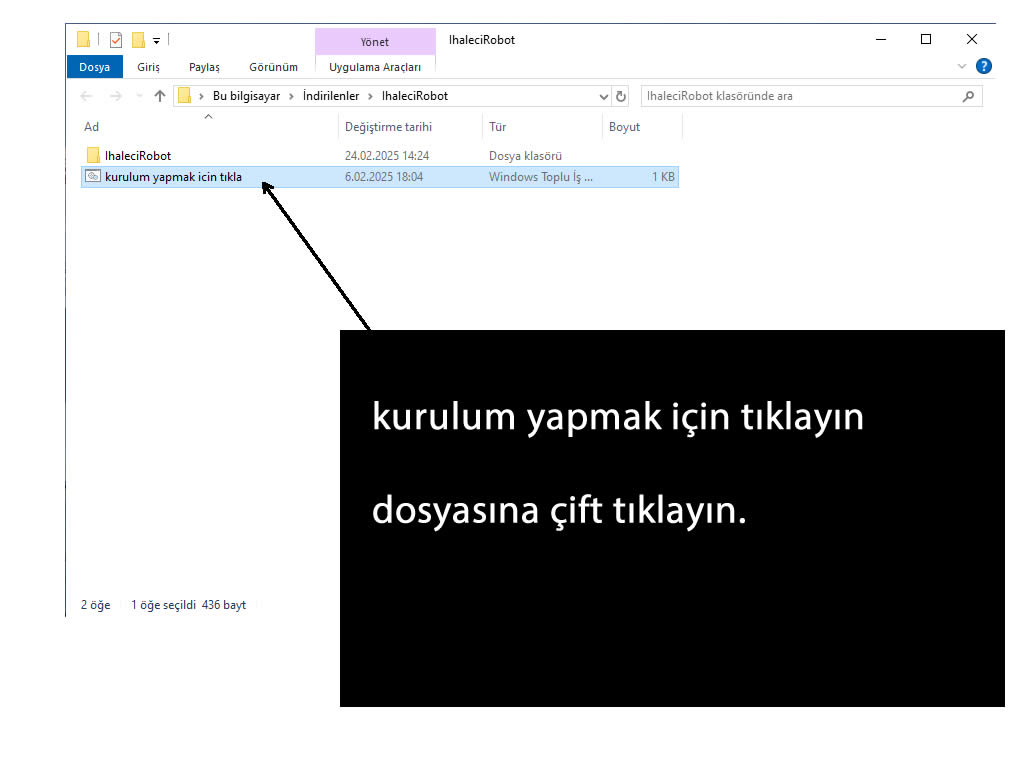This screenshot has width=1024, height=768.
Task: Open the address bar history dropdown
Action: (x=603, y=97)
